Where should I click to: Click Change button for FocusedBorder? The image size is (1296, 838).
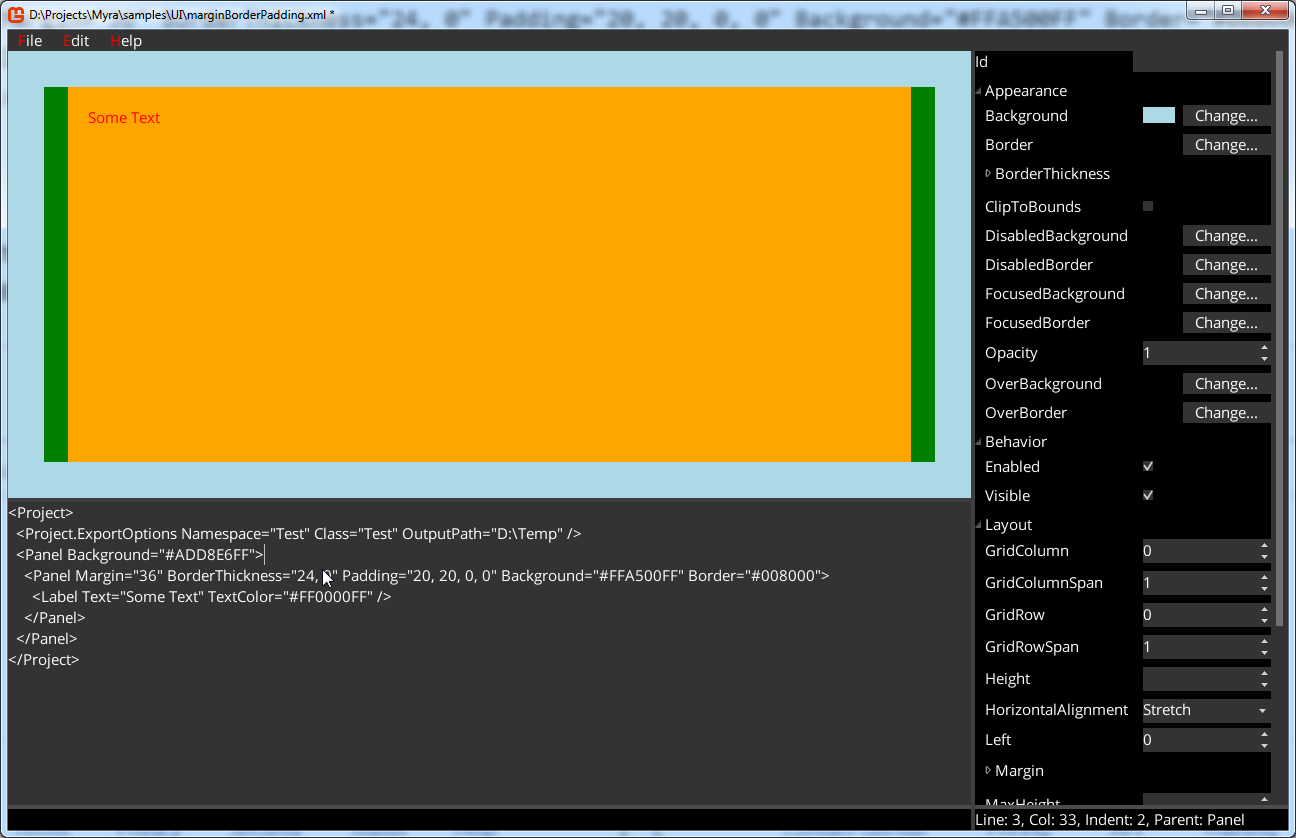click(x=1226, y=323)
